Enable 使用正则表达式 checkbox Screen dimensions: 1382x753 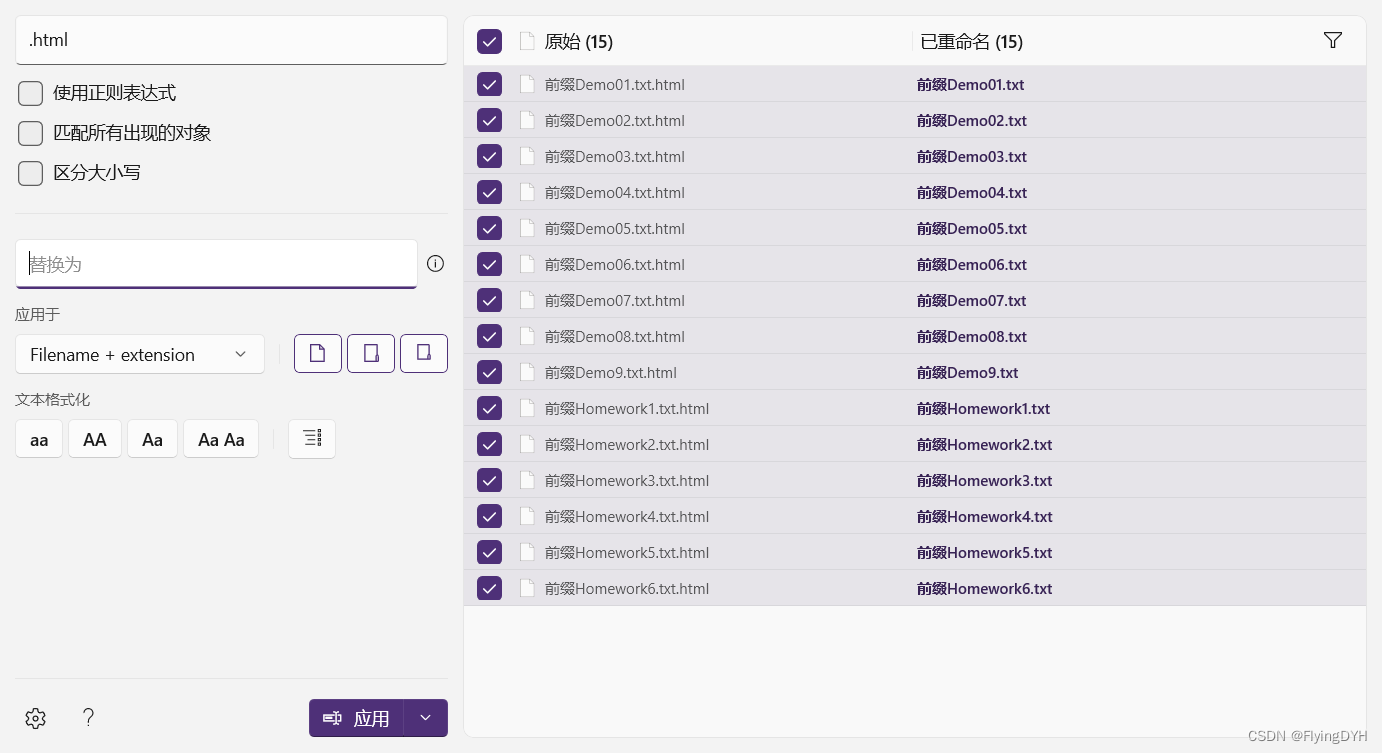[31, 93]
